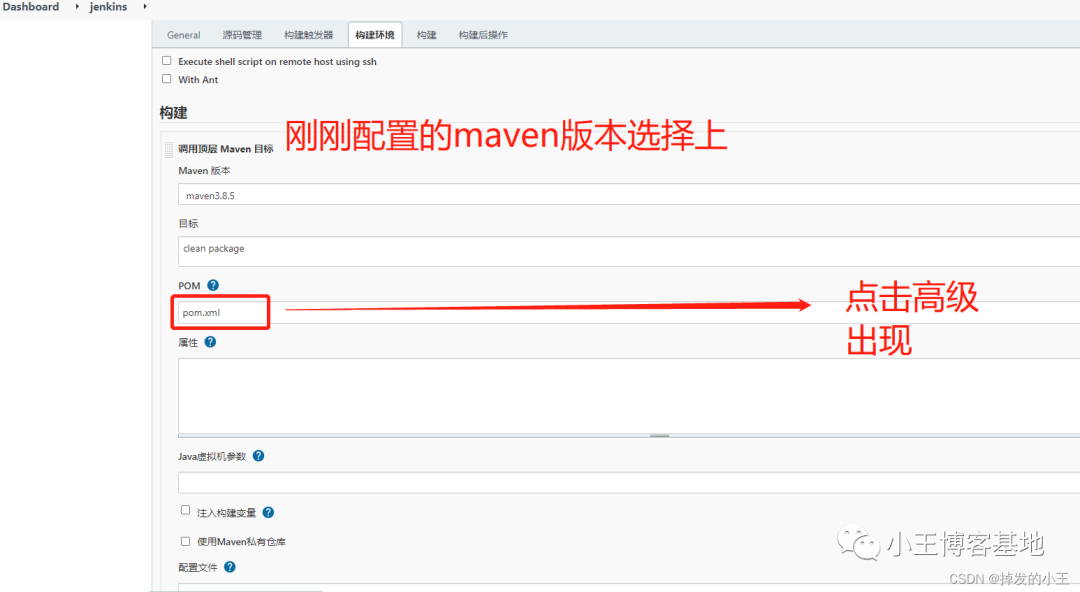The width and height of the screenshot is (1080, 592).
Task: Switch to the General tab
Action: pyautogui.click(x=183, y=34)
